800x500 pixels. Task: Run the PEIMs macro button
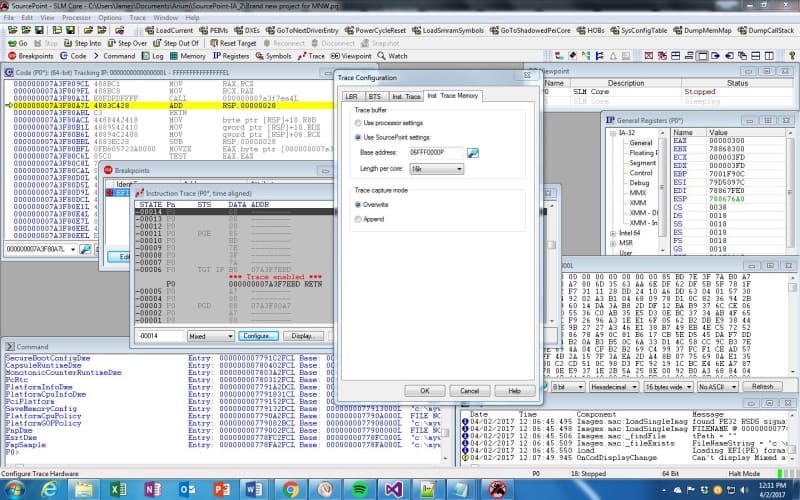214,31
